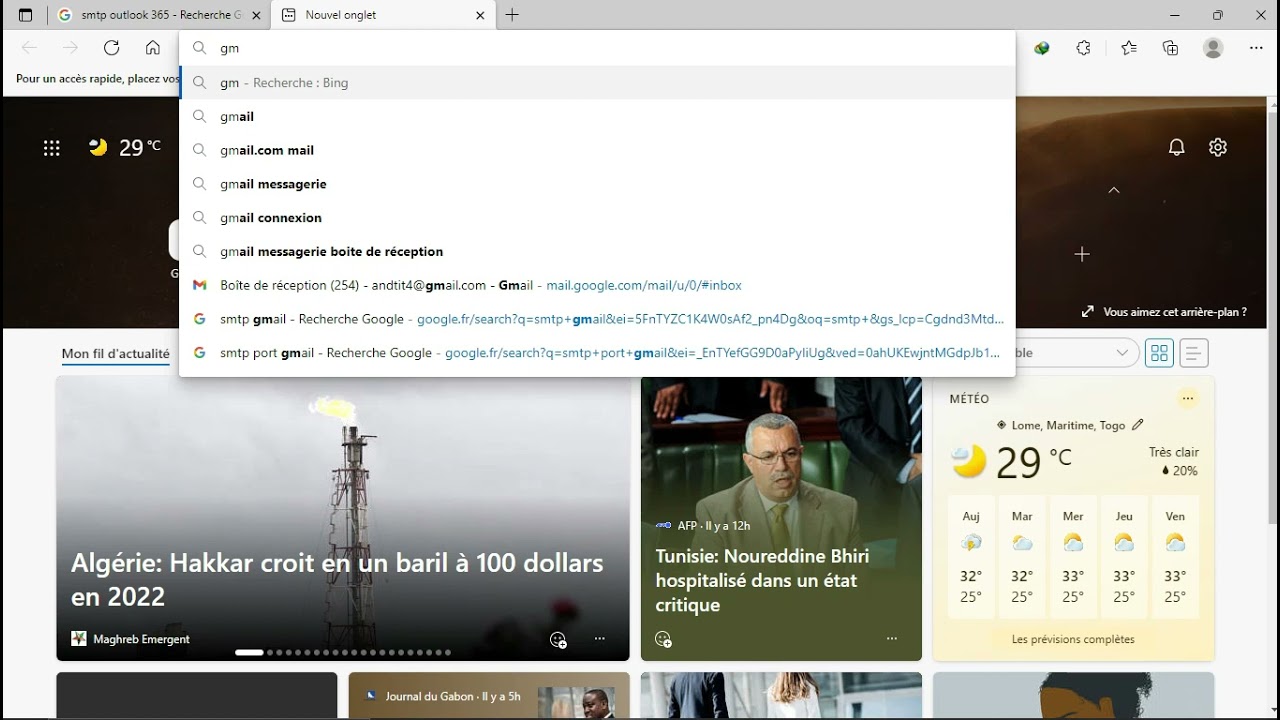Image resolution: width=1280 pixels, height=720 pixels.
Task: Open the apps grid launcher icon
Action: (x=52, y=148)
